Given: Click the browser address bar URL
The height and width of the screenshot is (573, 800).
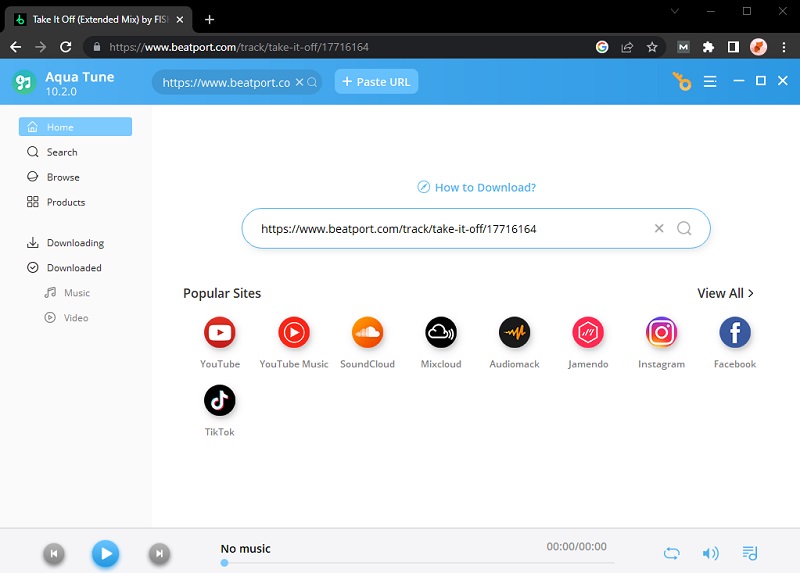Looking at the screenshot, I should 239,47.
